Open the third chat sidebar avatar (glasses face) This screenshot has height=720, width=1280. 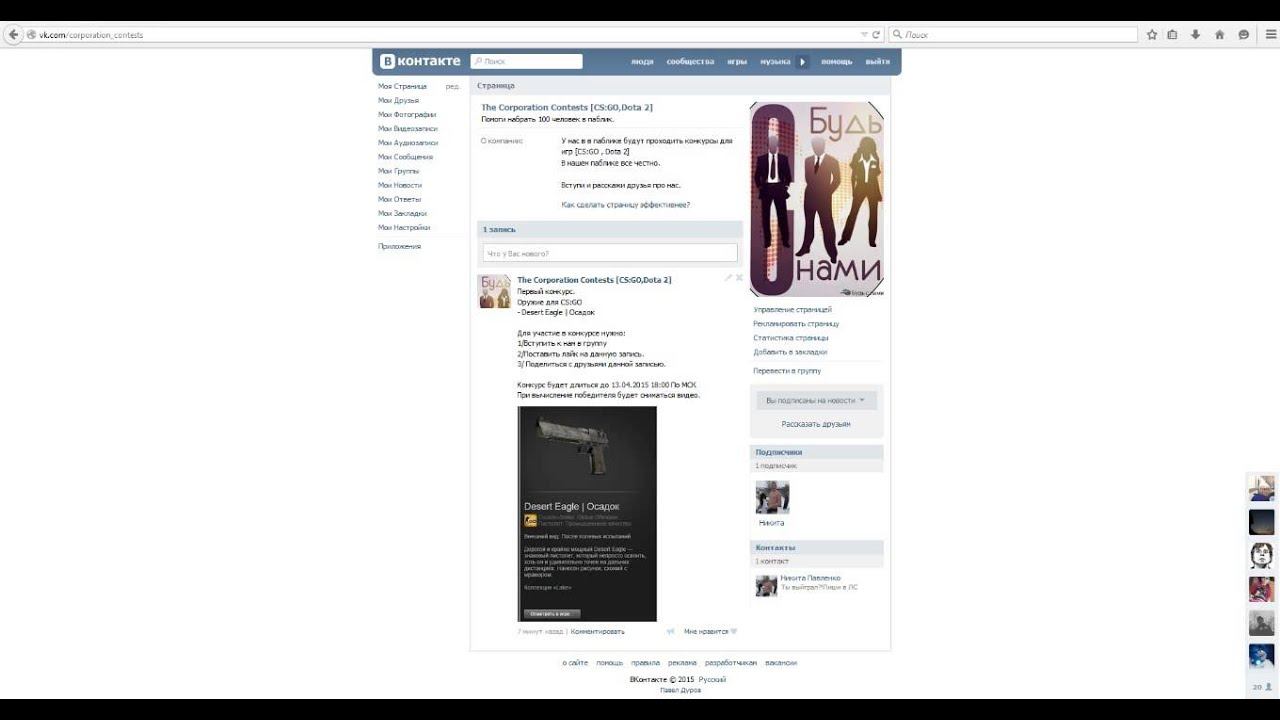[x=1261, y=555]
